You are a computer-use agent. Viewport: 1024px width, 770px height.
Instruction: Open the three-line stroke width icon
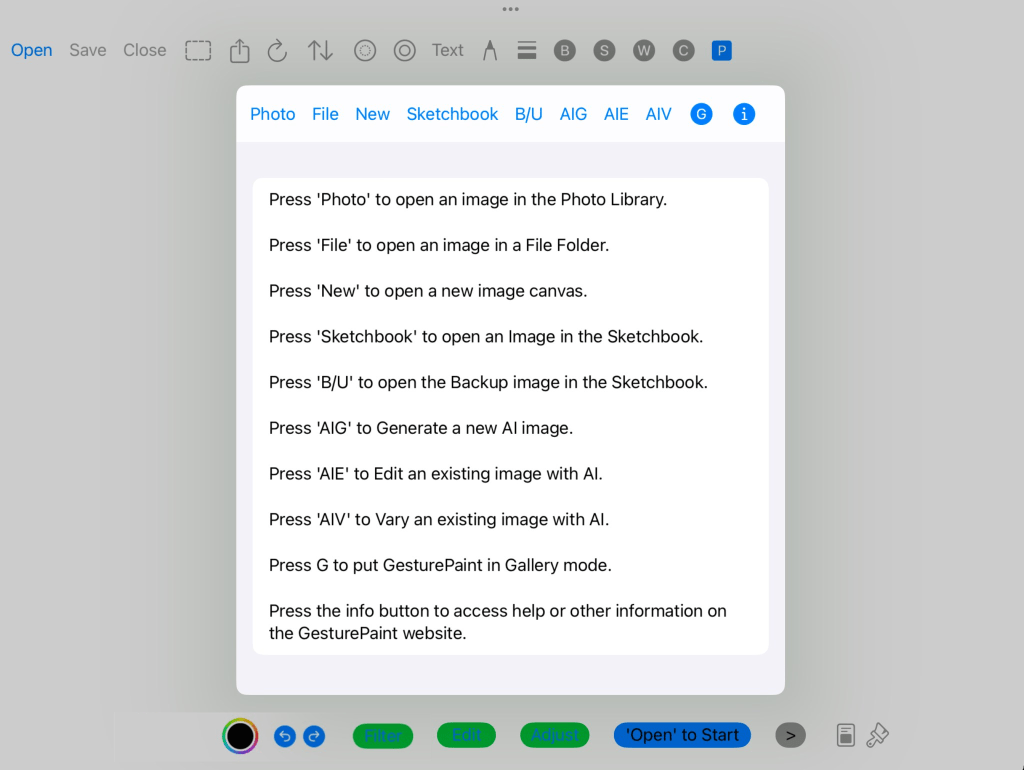tap(527, 50)
